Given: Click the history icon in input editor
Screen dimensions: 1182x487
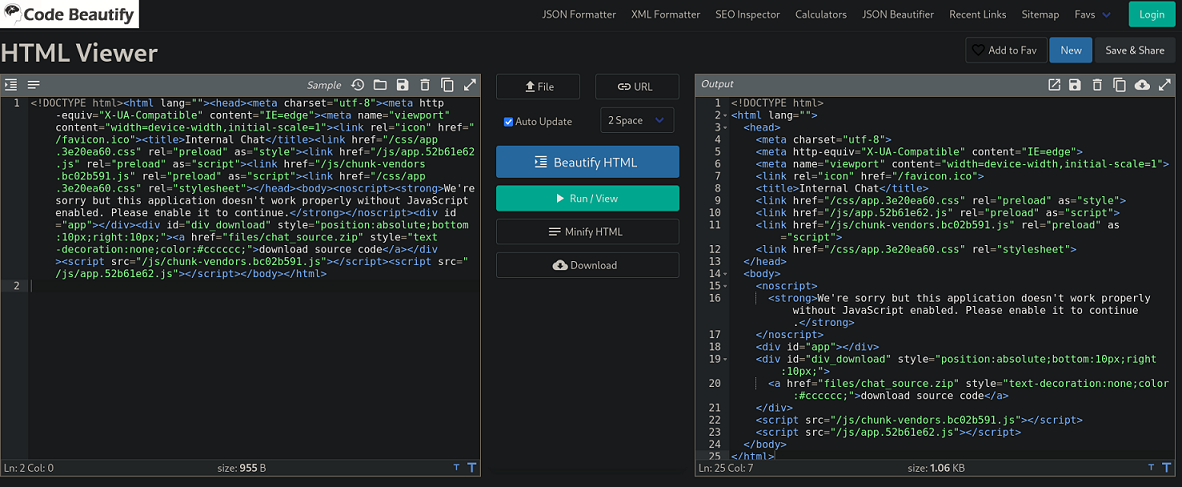Looking at the screenshot, I should [x=357, y=86].
